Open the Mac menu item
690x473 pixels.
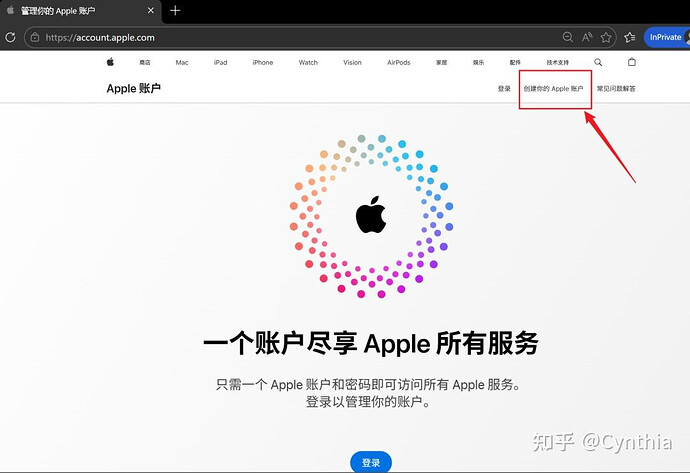(182, 62)
